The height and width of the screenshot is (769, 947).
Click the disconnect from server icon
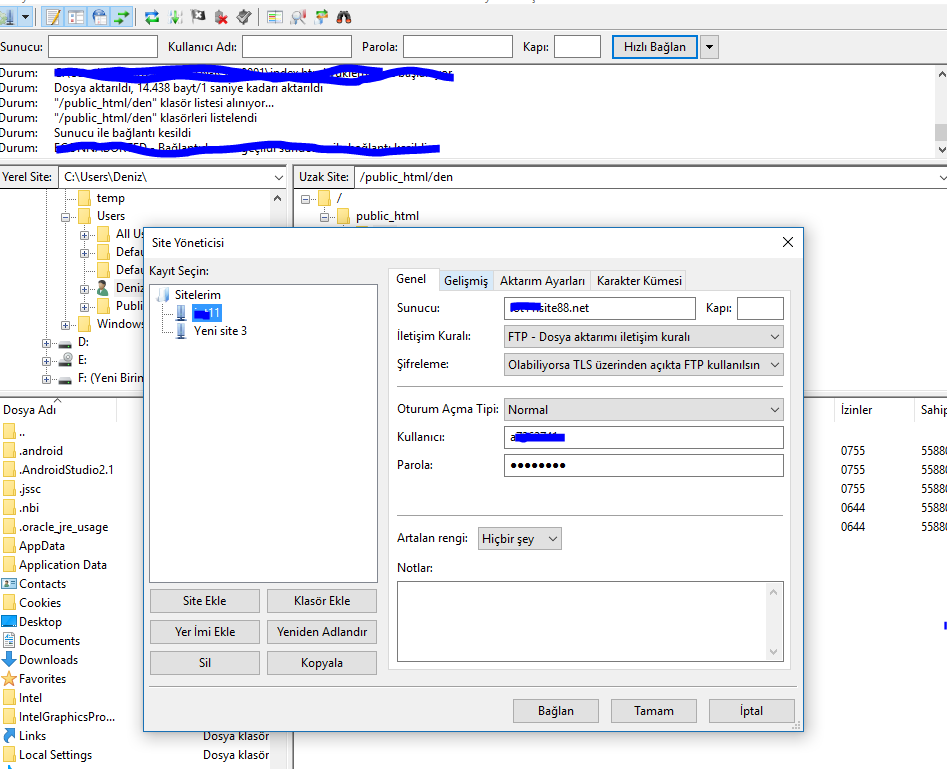tap(221, 17)
